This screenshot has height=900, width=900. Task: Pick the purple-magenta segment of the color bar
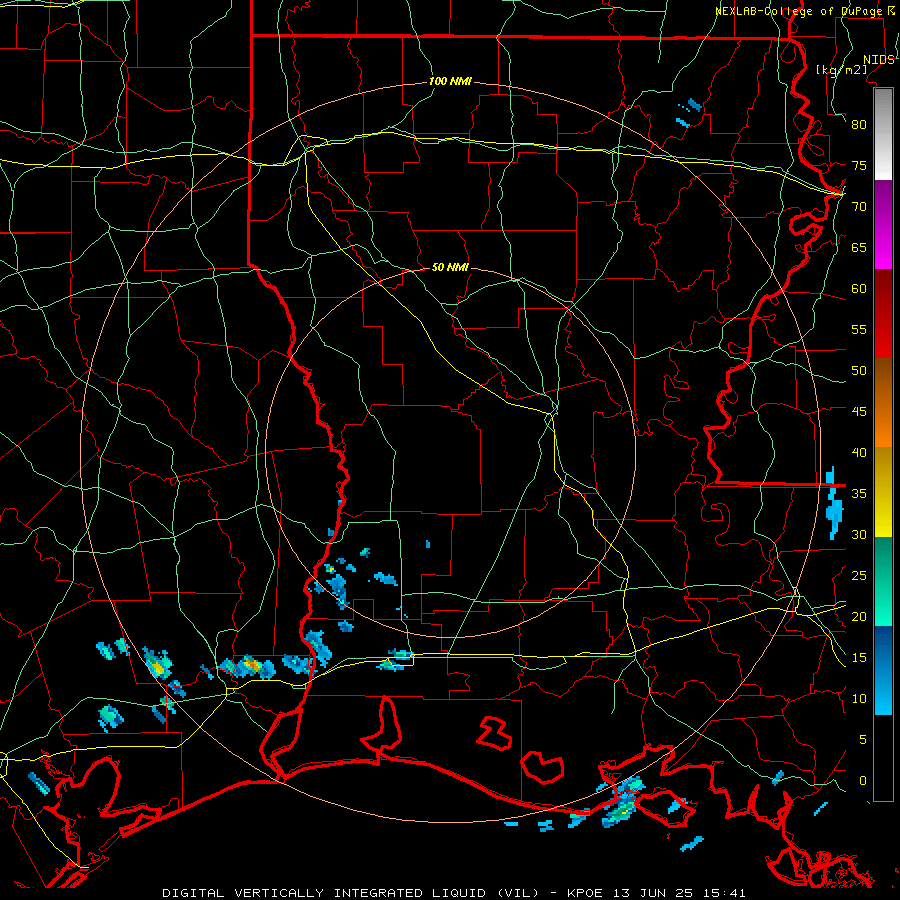coord(883,225)
